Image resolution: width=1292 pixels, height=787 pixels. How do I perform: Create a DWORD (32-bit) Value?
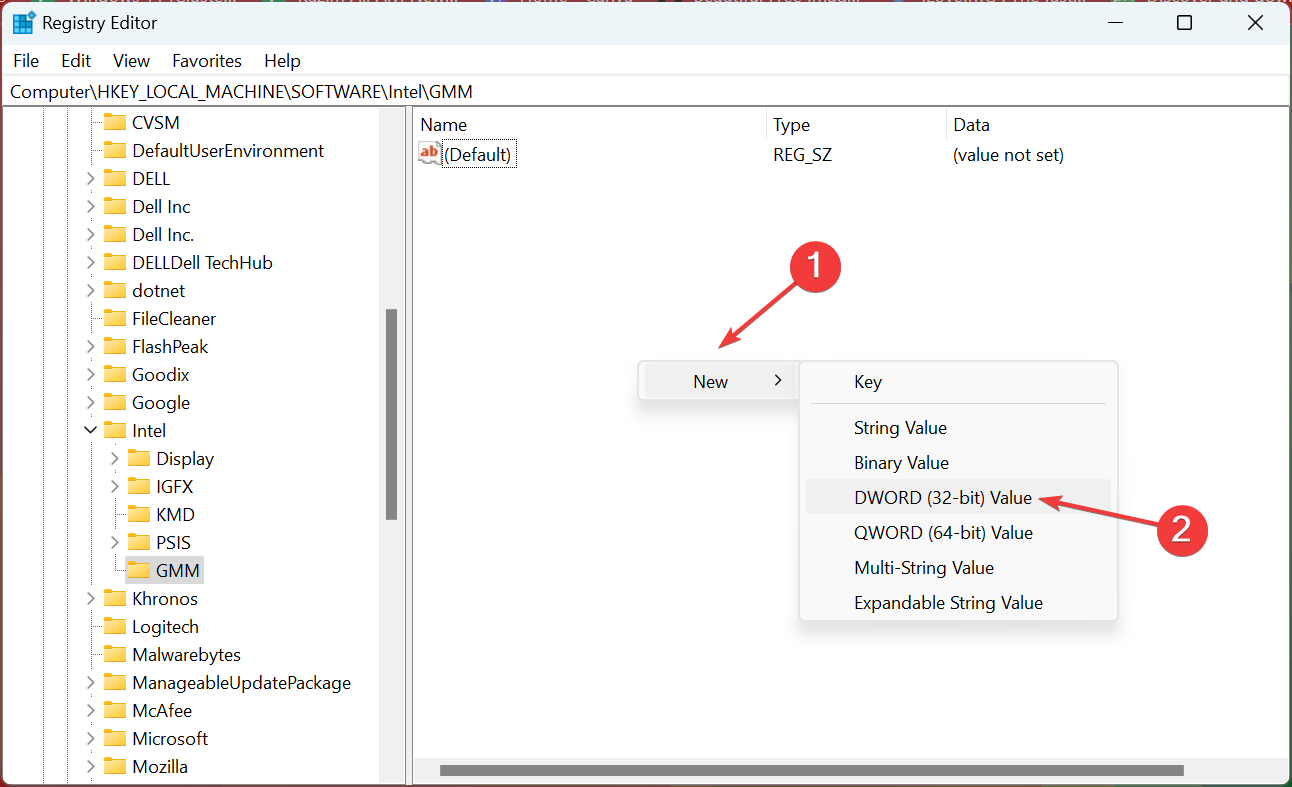click(958, 498)
